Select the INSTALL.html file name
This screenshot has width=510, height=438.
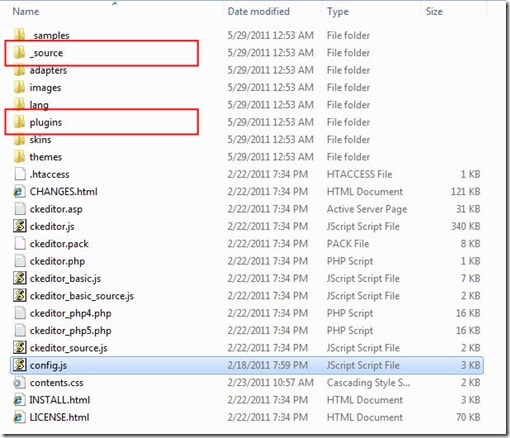point(60,400)
